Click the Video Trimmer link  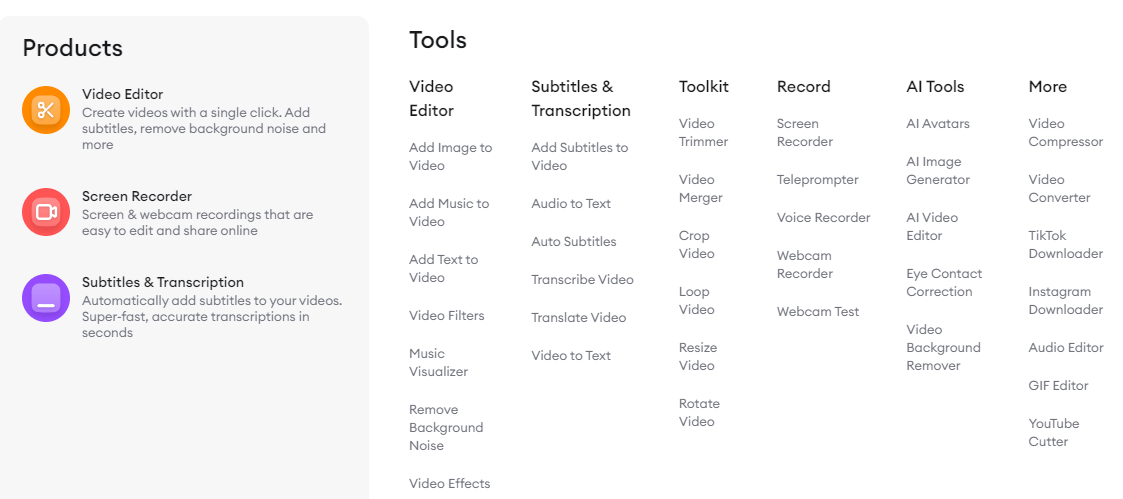703,132
